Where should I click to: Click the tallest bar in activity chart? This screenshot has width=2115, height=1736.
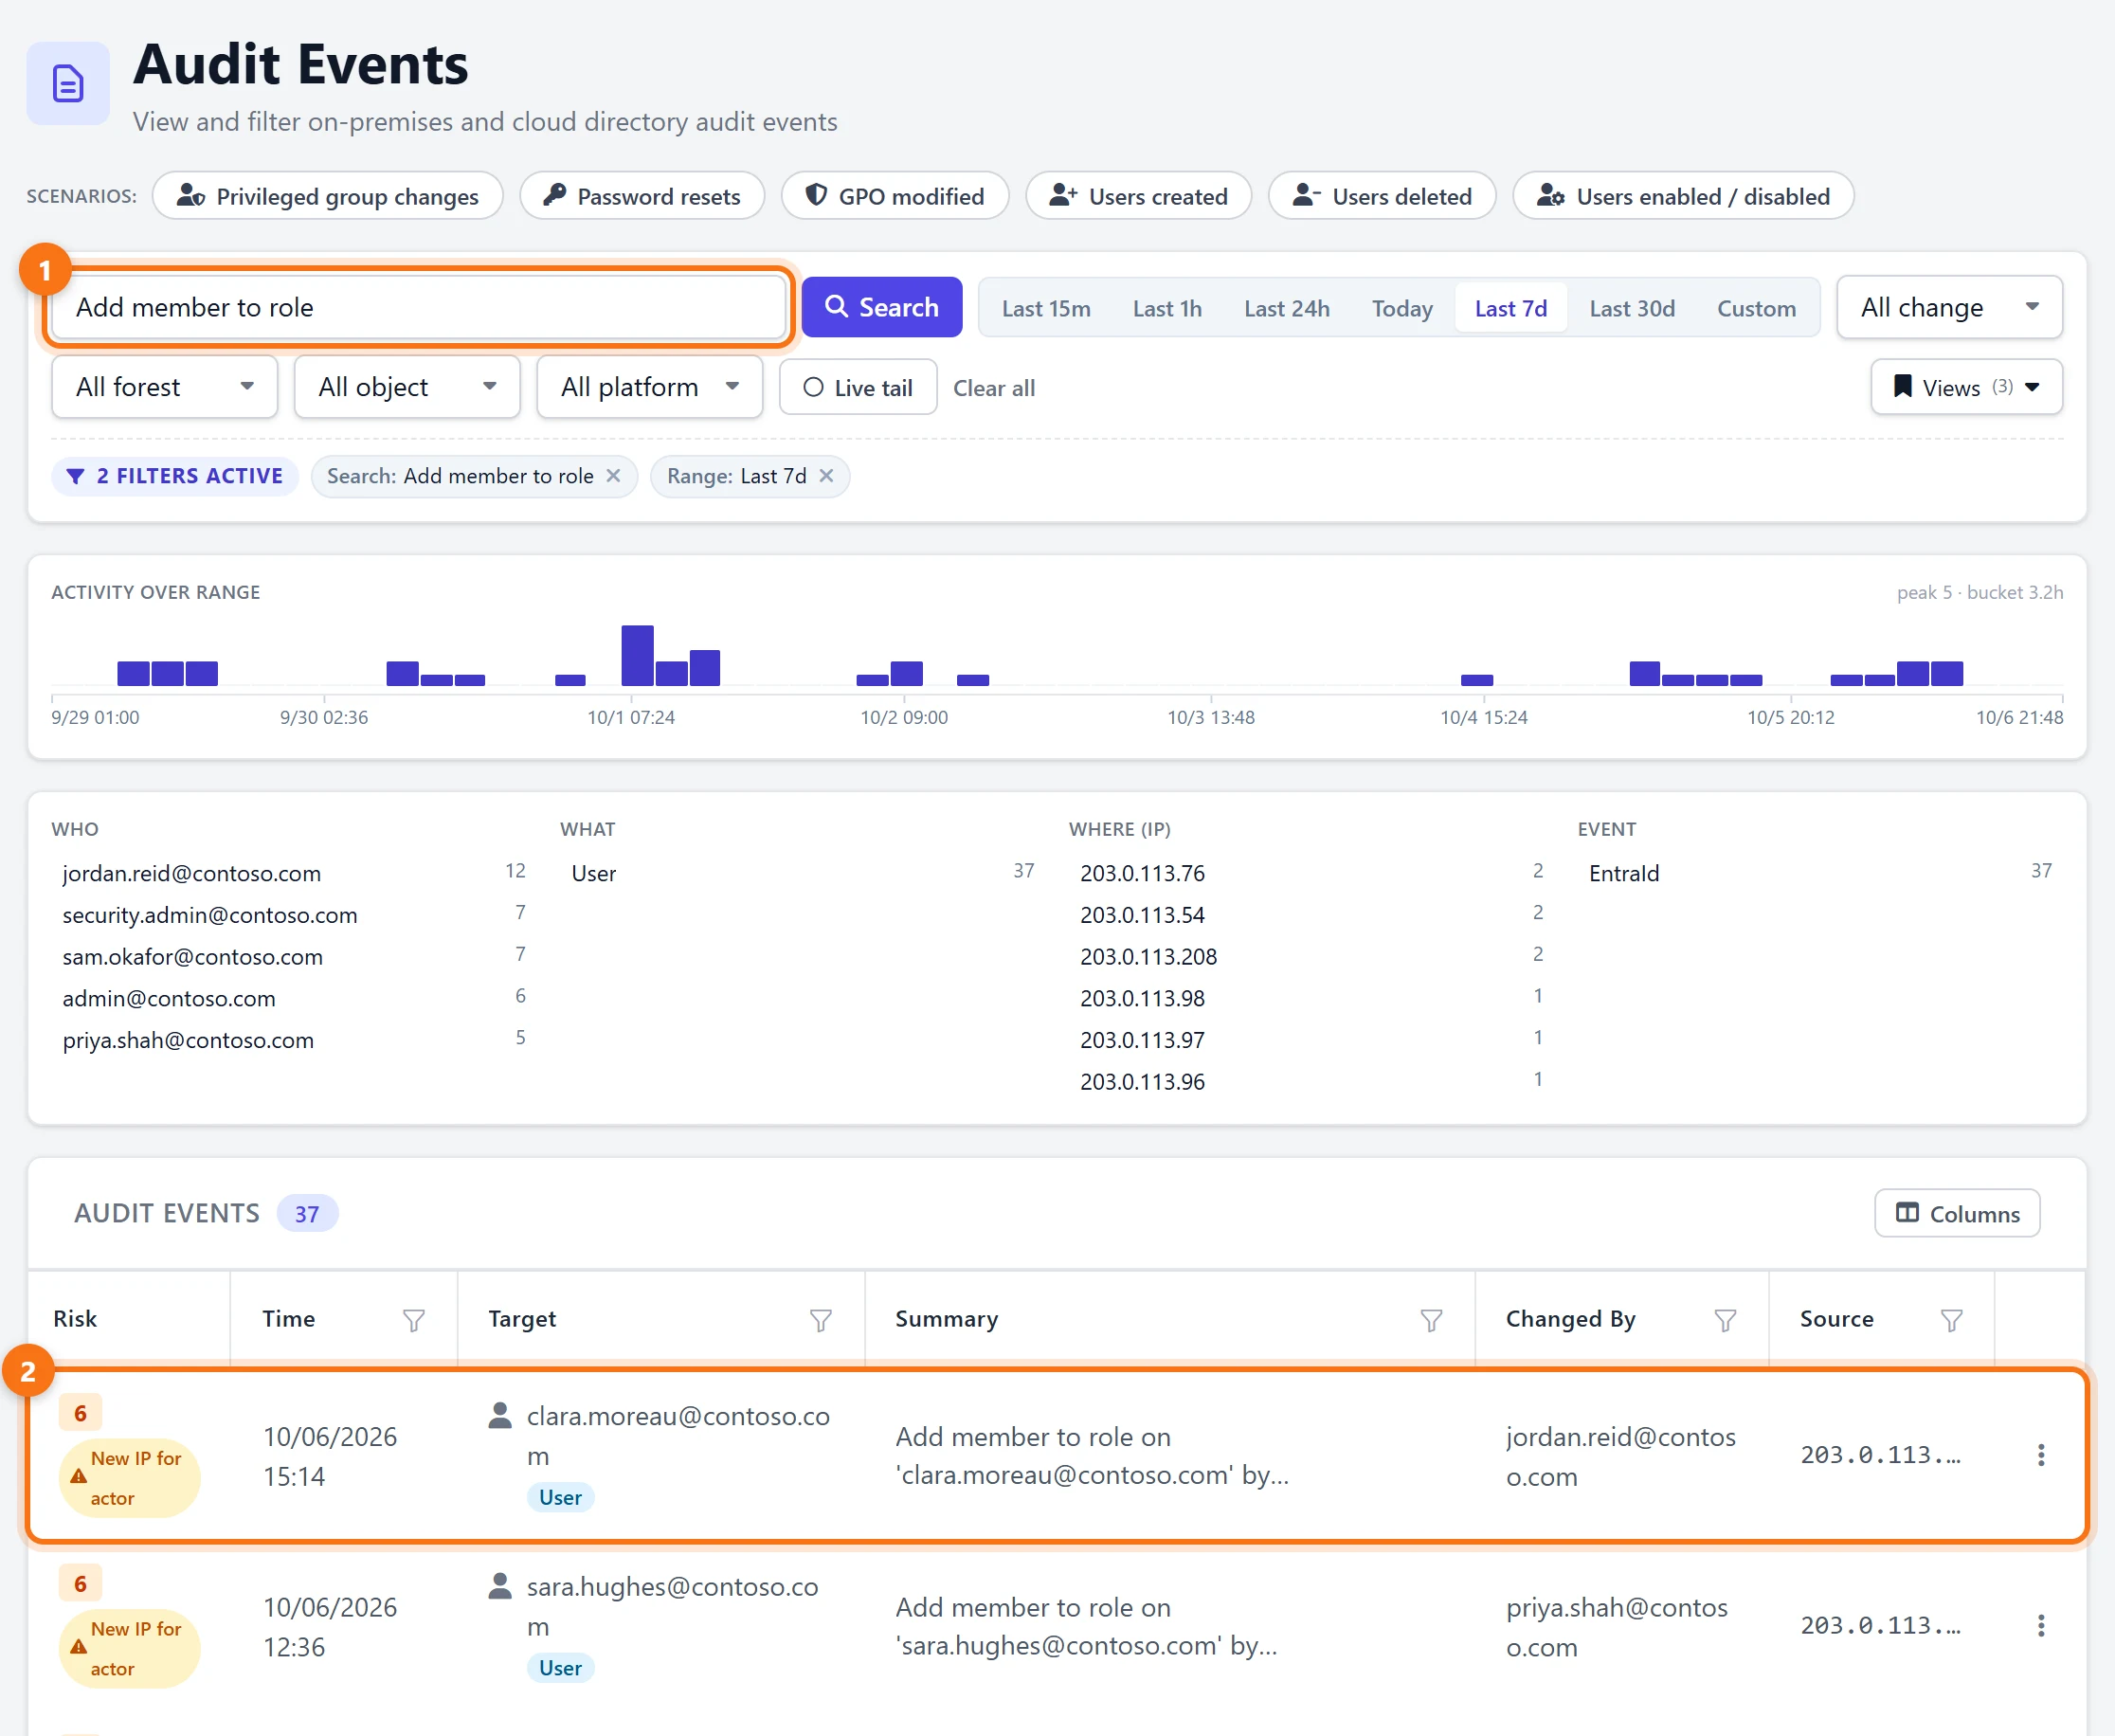[x=637, y=656]
